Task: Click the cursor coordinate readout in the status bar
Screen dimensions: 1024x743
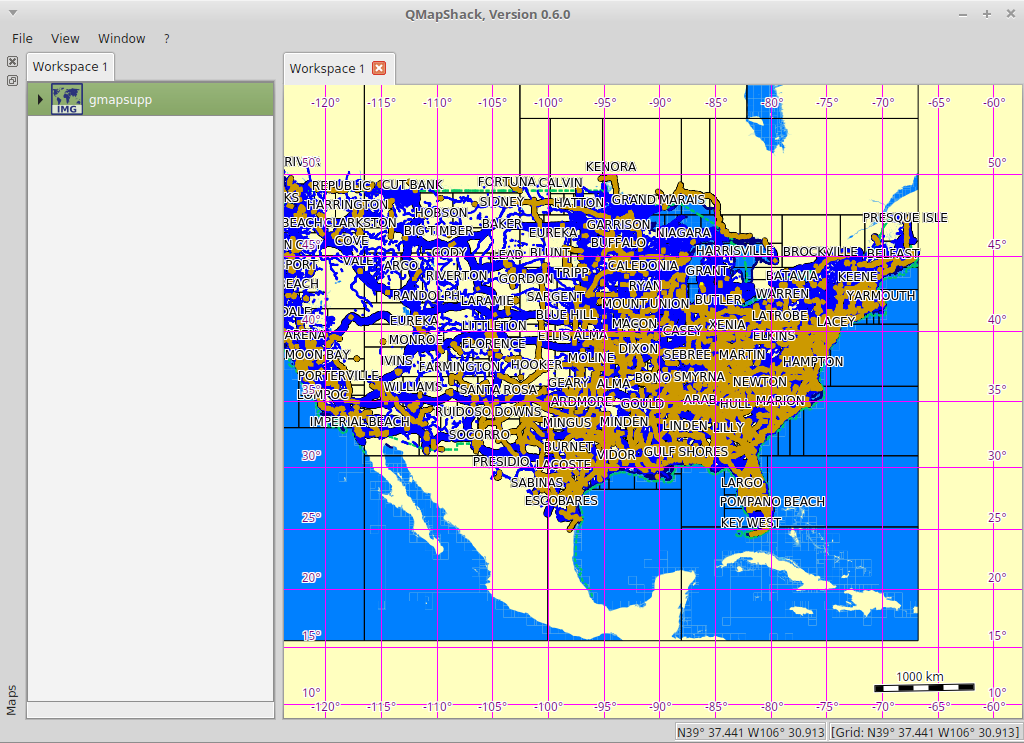Action: (x=750, y=733)
